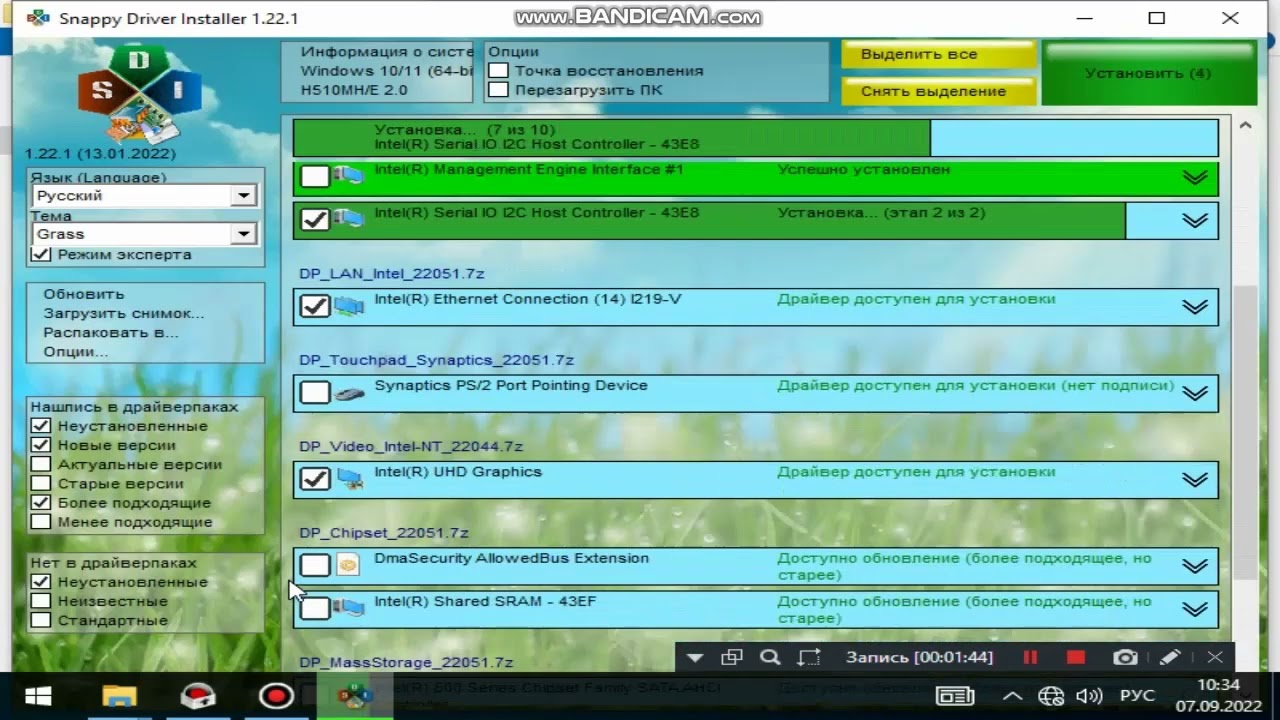Enable 'Старые версии' filter checkbox

(41, 483)
